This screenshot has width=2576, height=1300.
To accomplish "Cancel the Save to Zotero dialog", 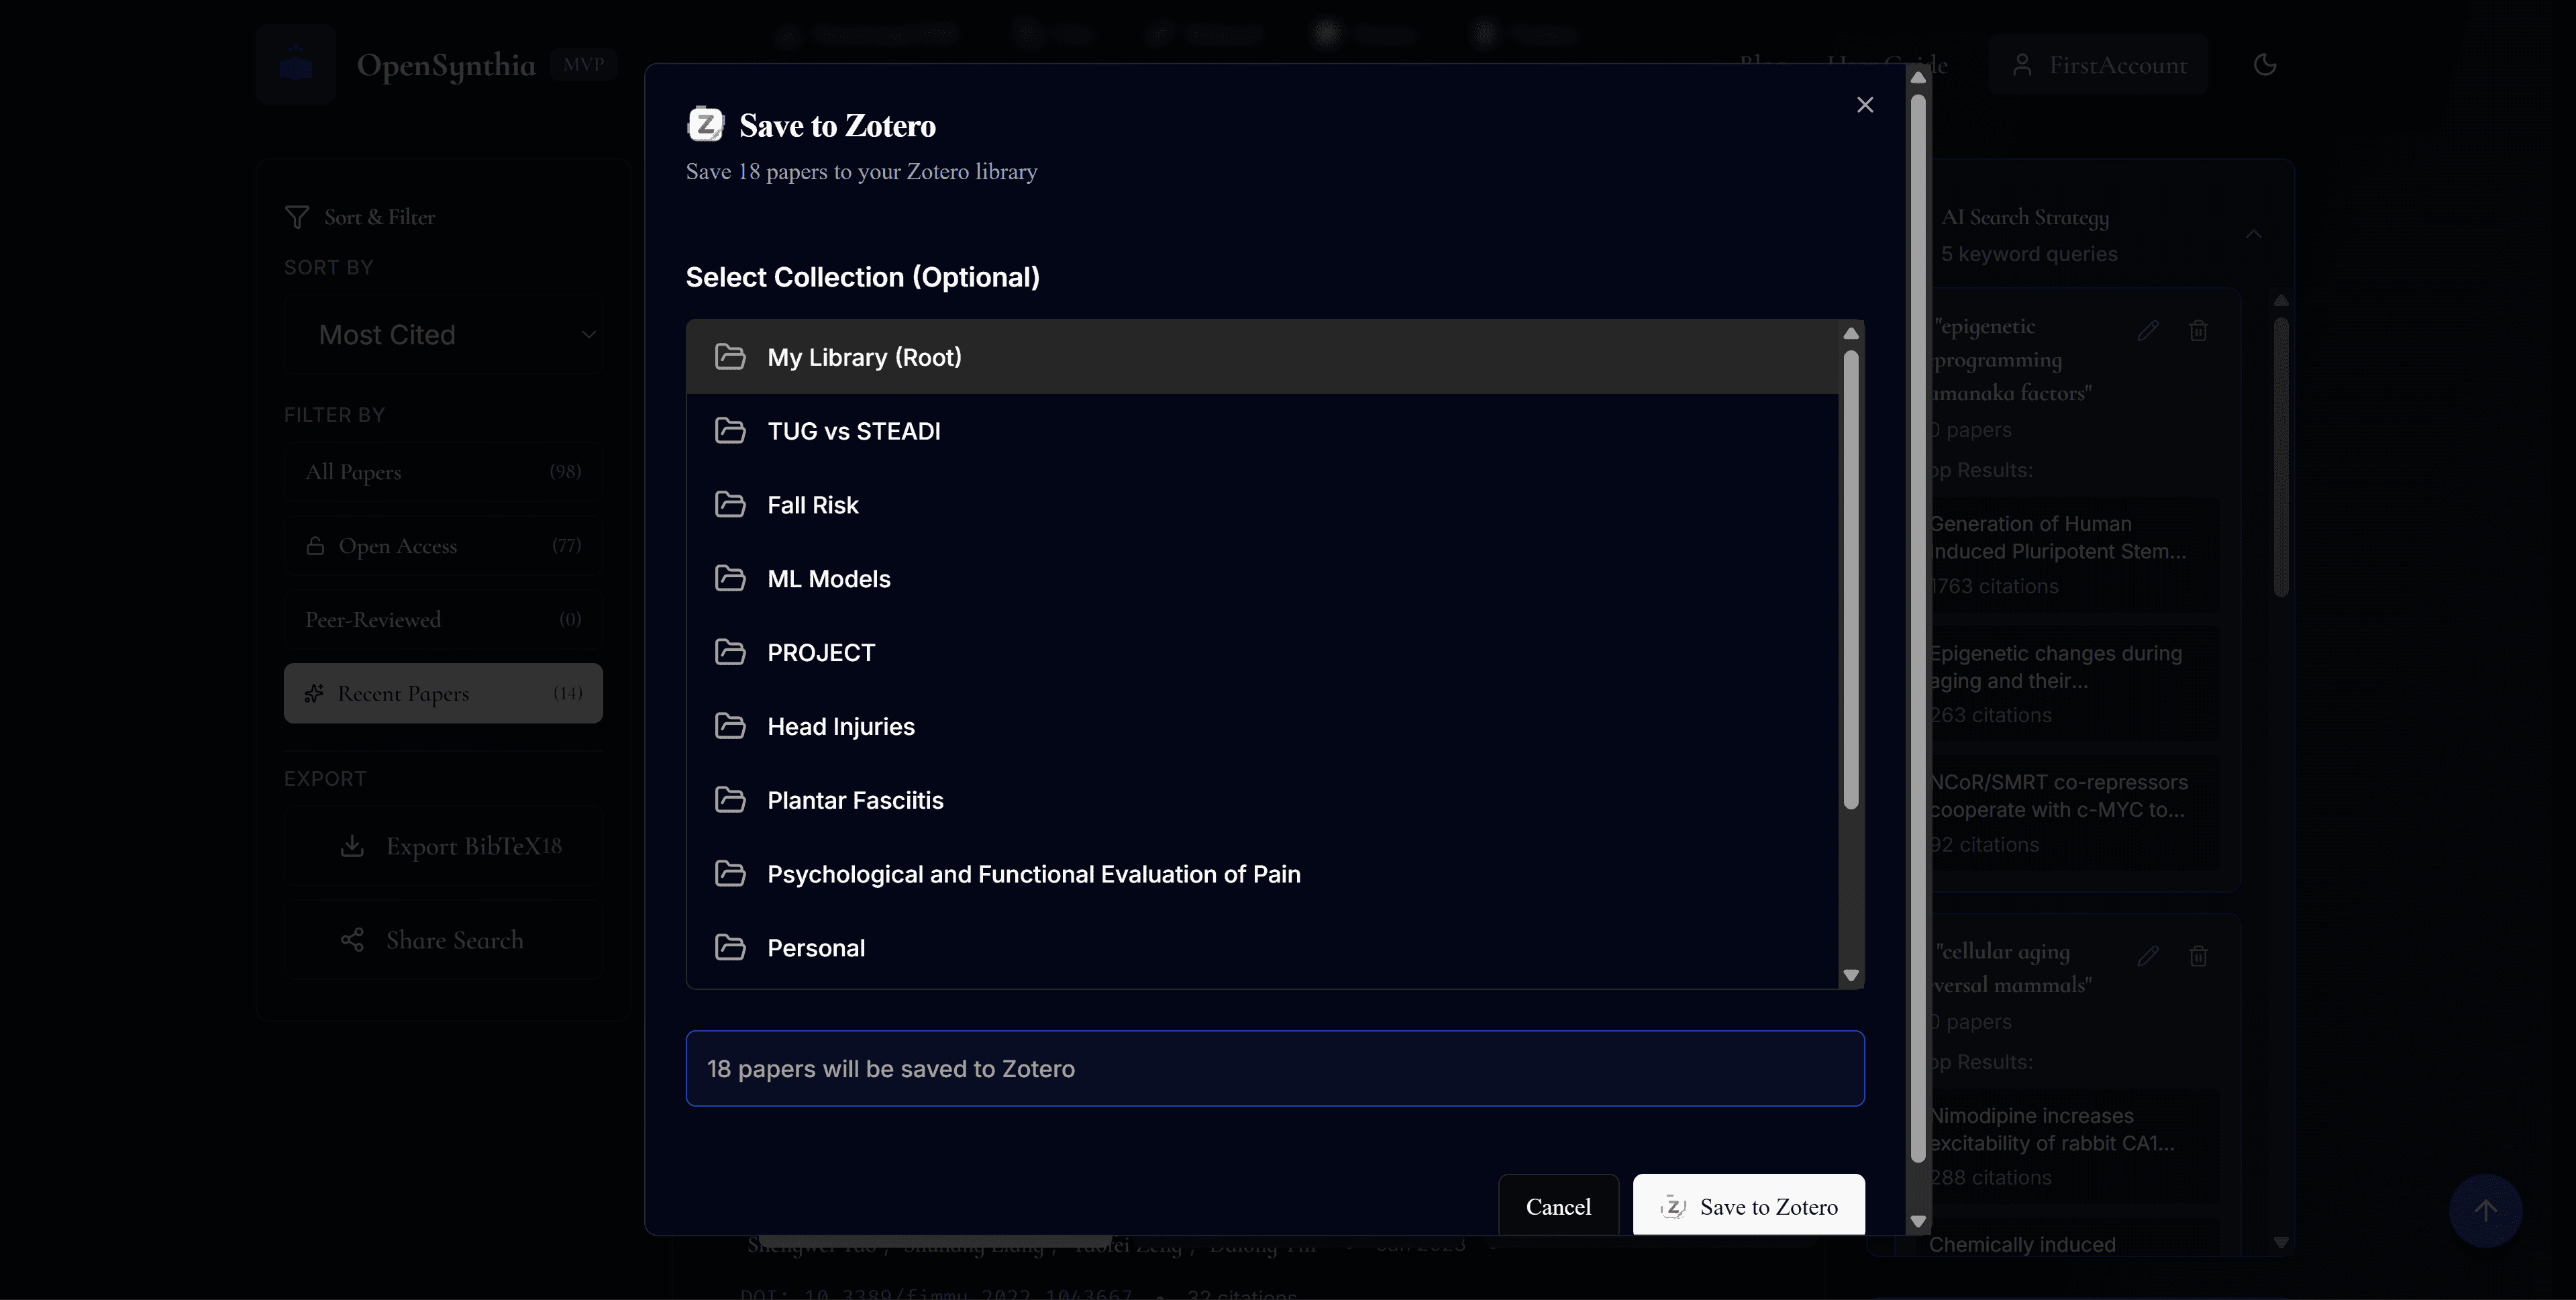I will point(1558,1205).
